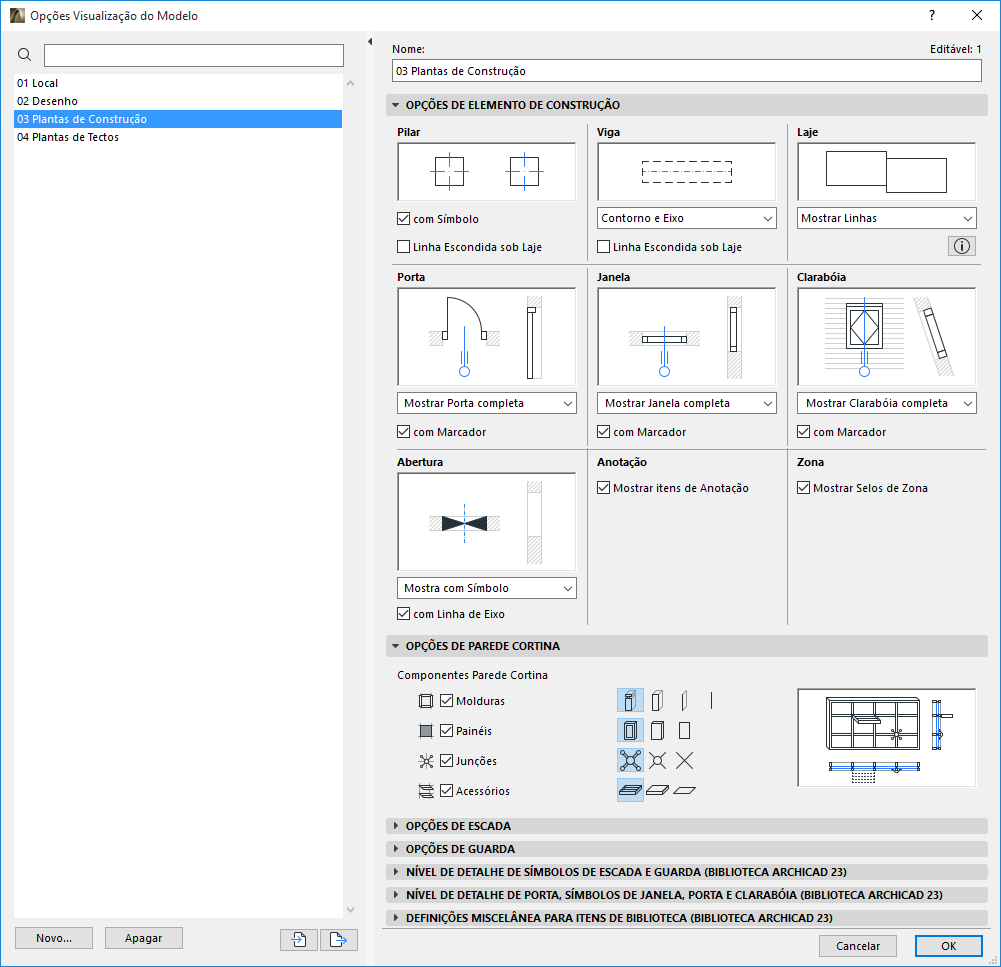Disable Mostrar Selos de Zona

(x=803, y=487)
